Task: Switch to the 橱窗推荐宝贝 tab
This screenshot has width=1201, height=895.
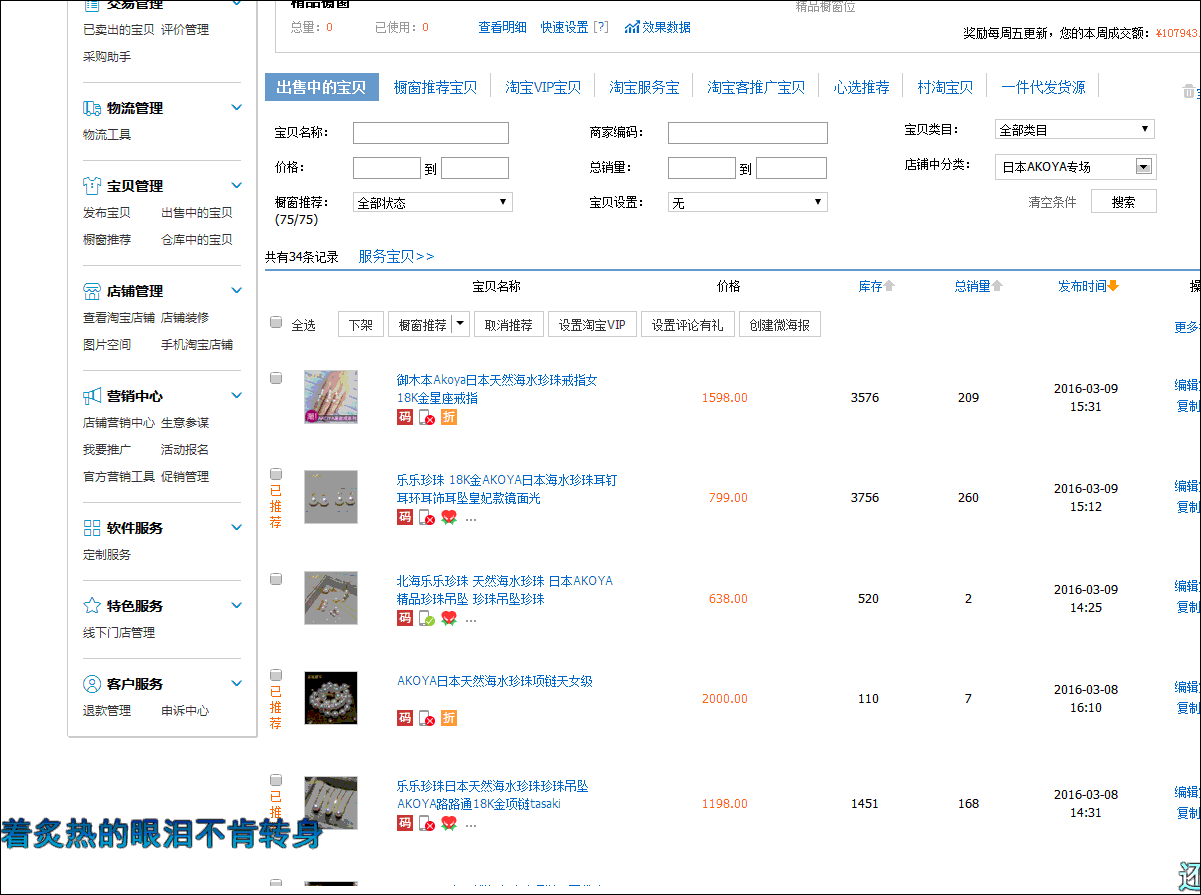Action: 432,87
